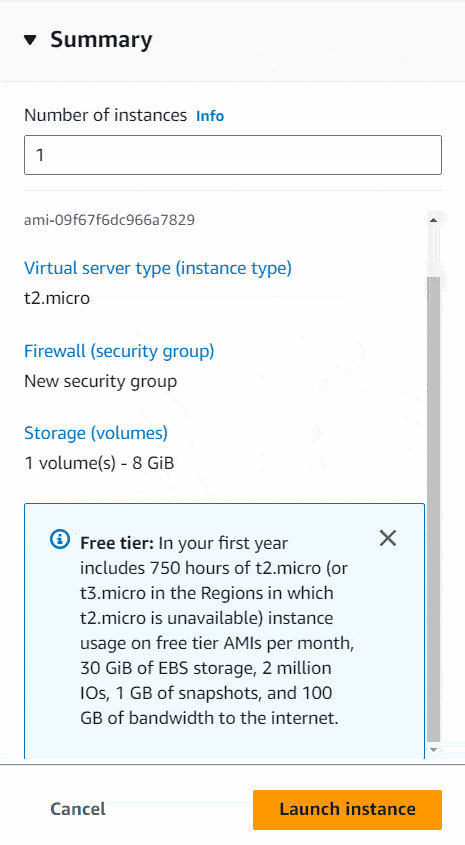Click the bold Free tier label

click(117, 543)
